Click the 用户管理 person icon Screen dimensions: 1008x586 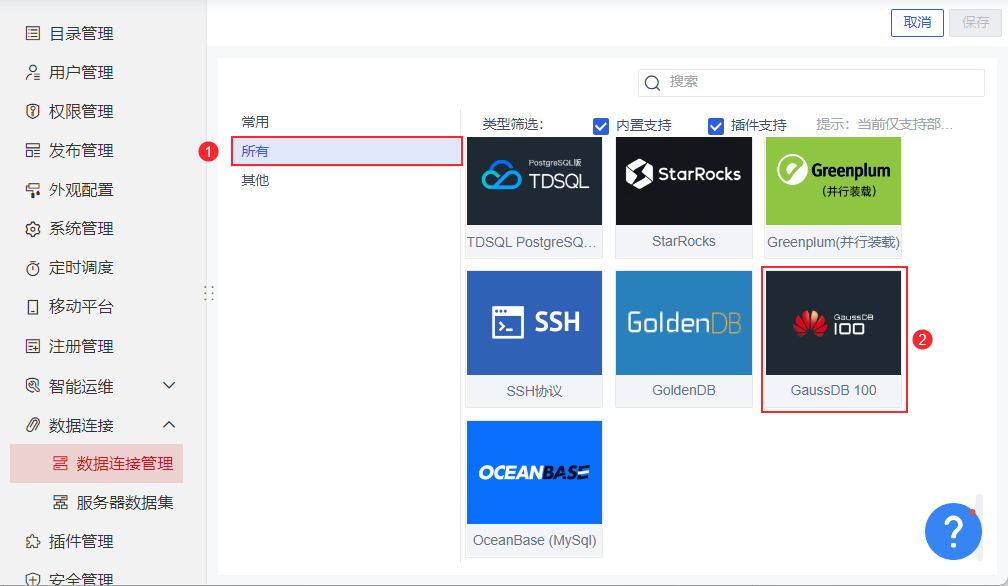coord(33,73)
